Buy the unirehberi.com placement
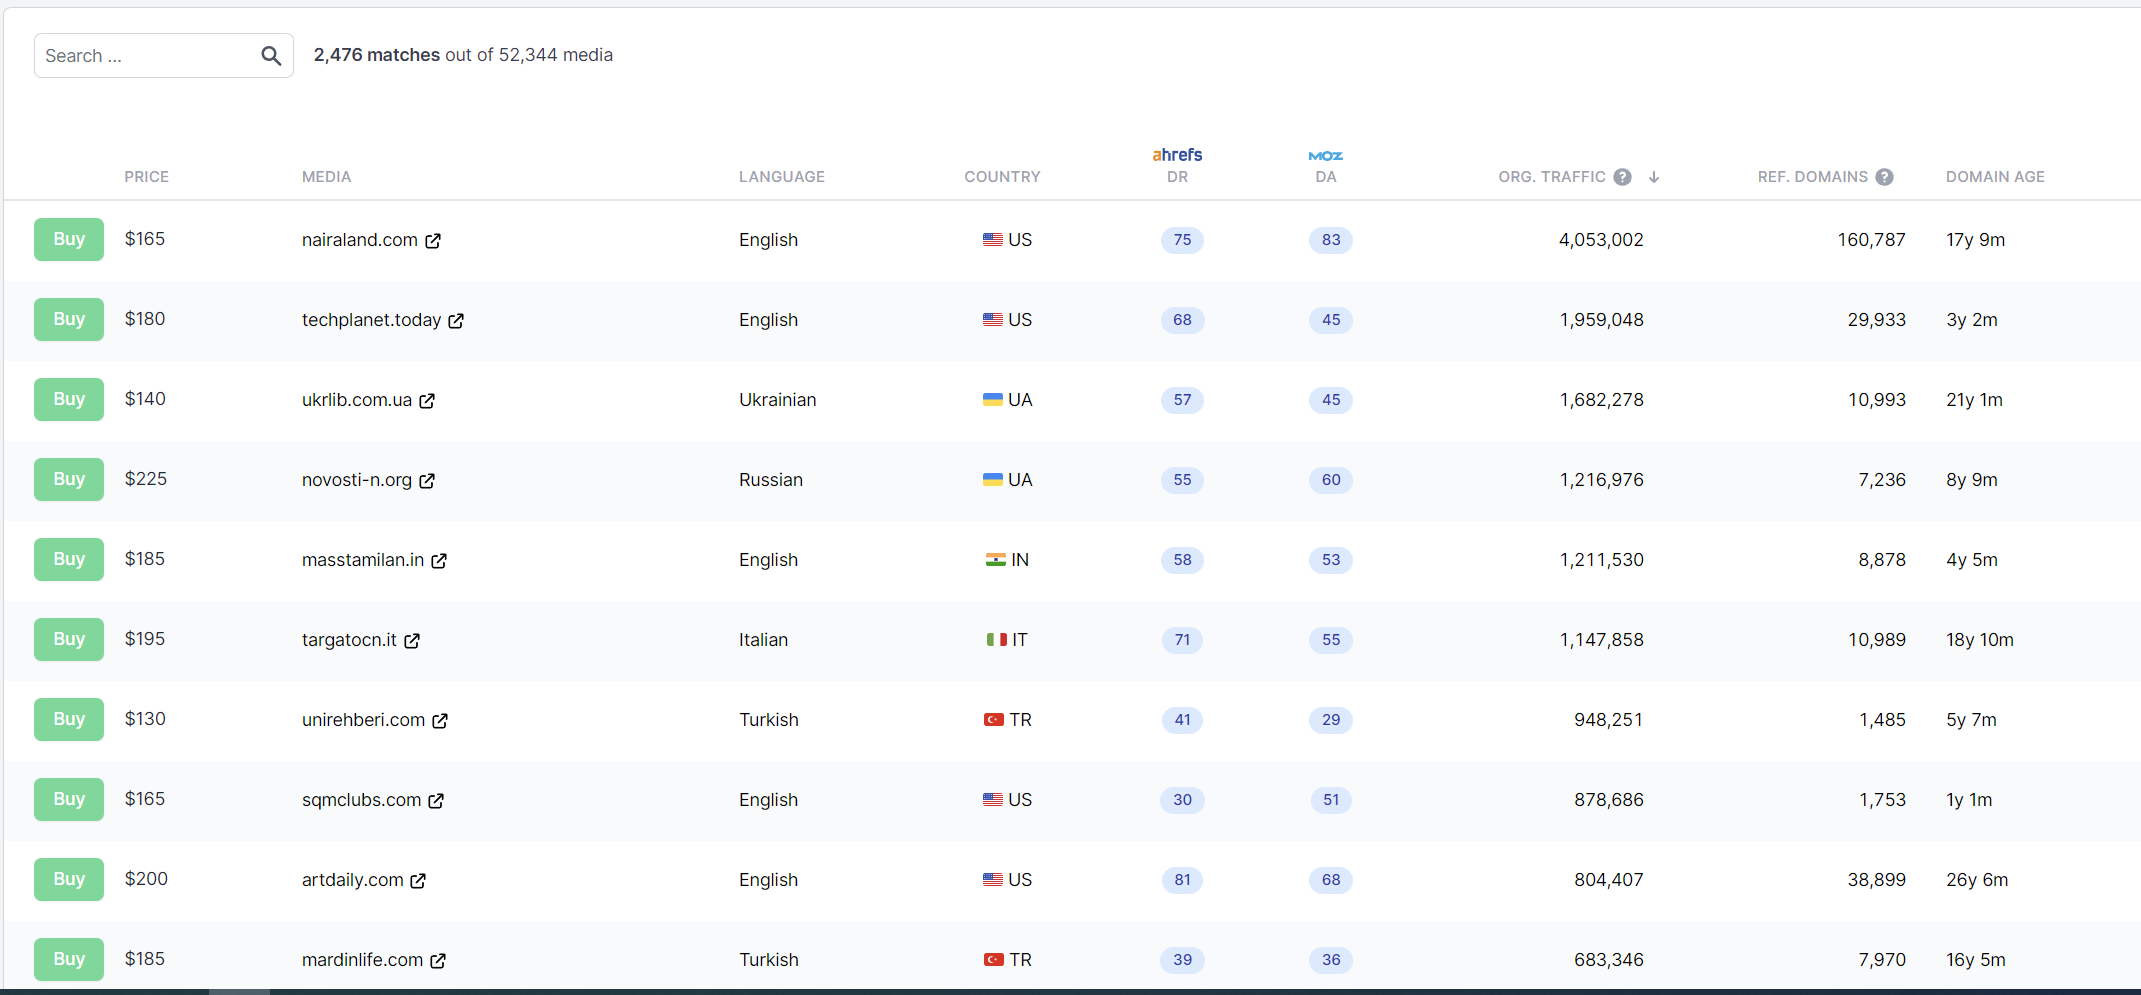2141x995 pixels. tap(69, 719)
